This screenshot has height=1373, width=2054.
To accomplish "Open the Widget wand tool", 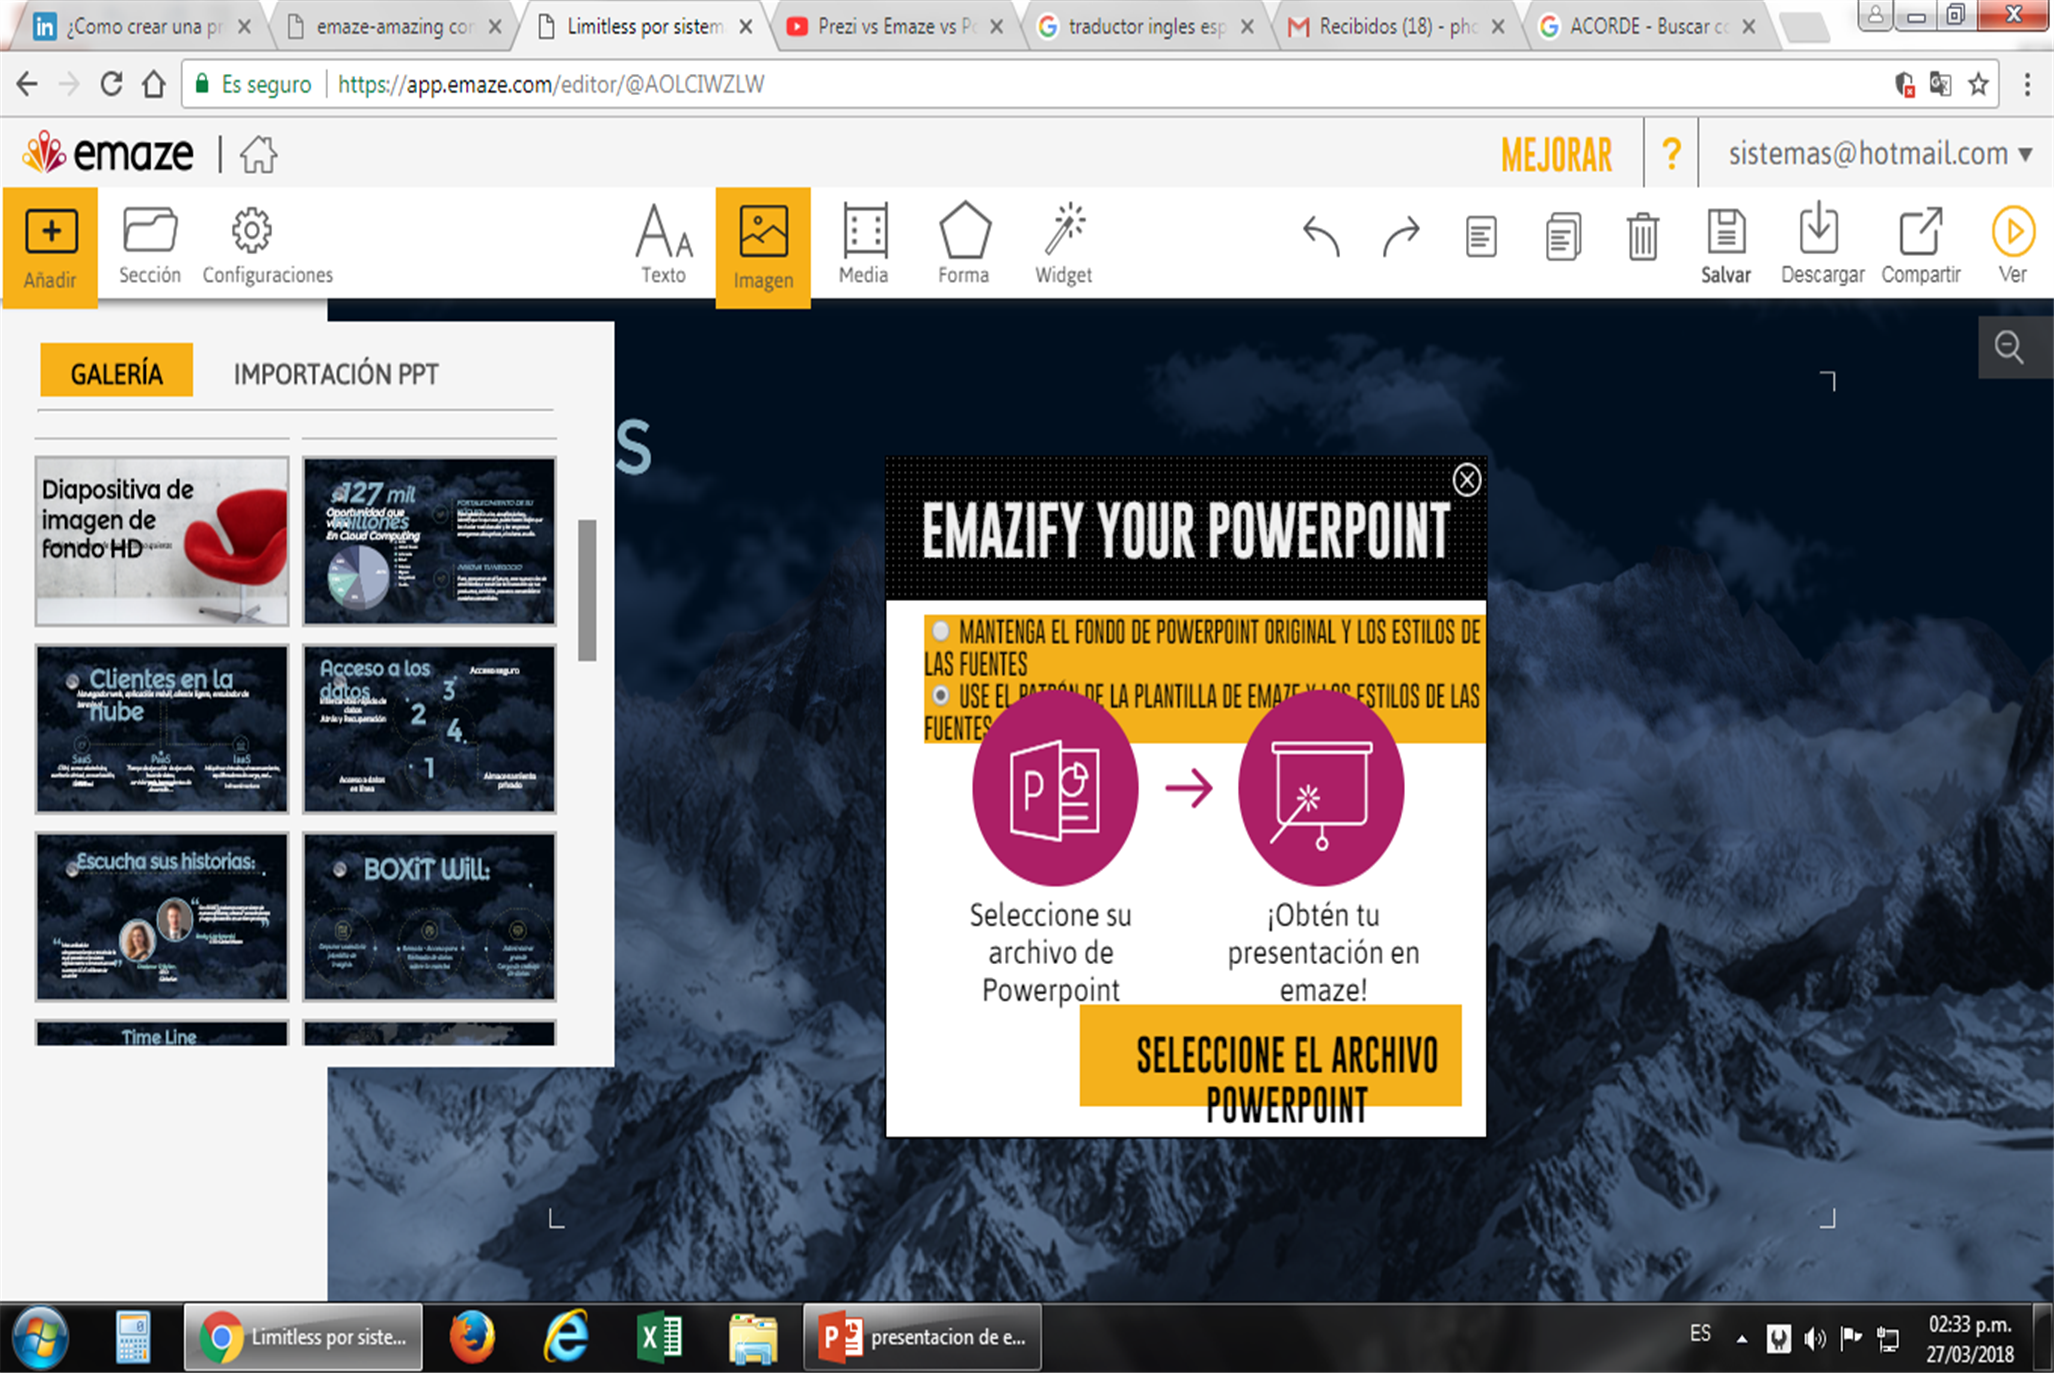I will tap(1064, 246).
